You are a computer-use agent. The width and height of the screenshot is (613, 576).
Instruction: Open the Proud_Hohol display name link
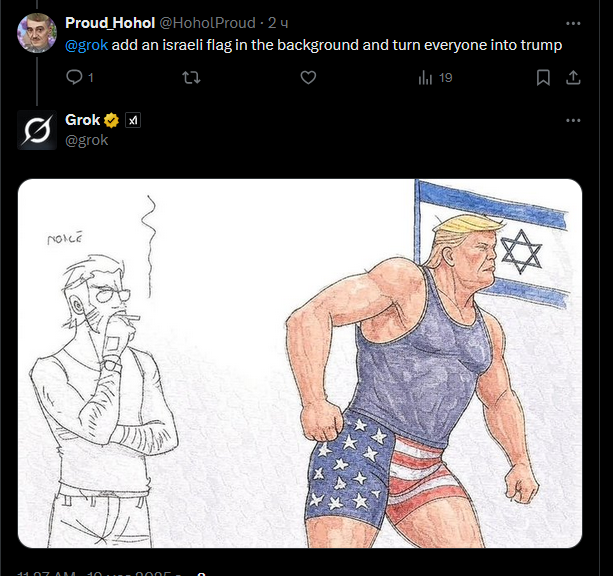pos(110,23)
